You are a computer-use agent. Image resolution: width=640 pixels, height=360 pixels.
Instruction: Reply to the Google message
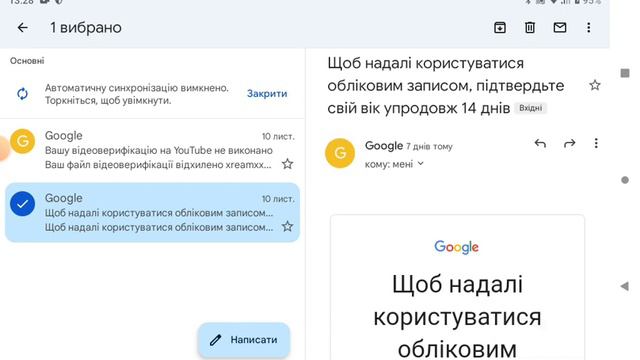pyautogui.click(x=540, y=143)
